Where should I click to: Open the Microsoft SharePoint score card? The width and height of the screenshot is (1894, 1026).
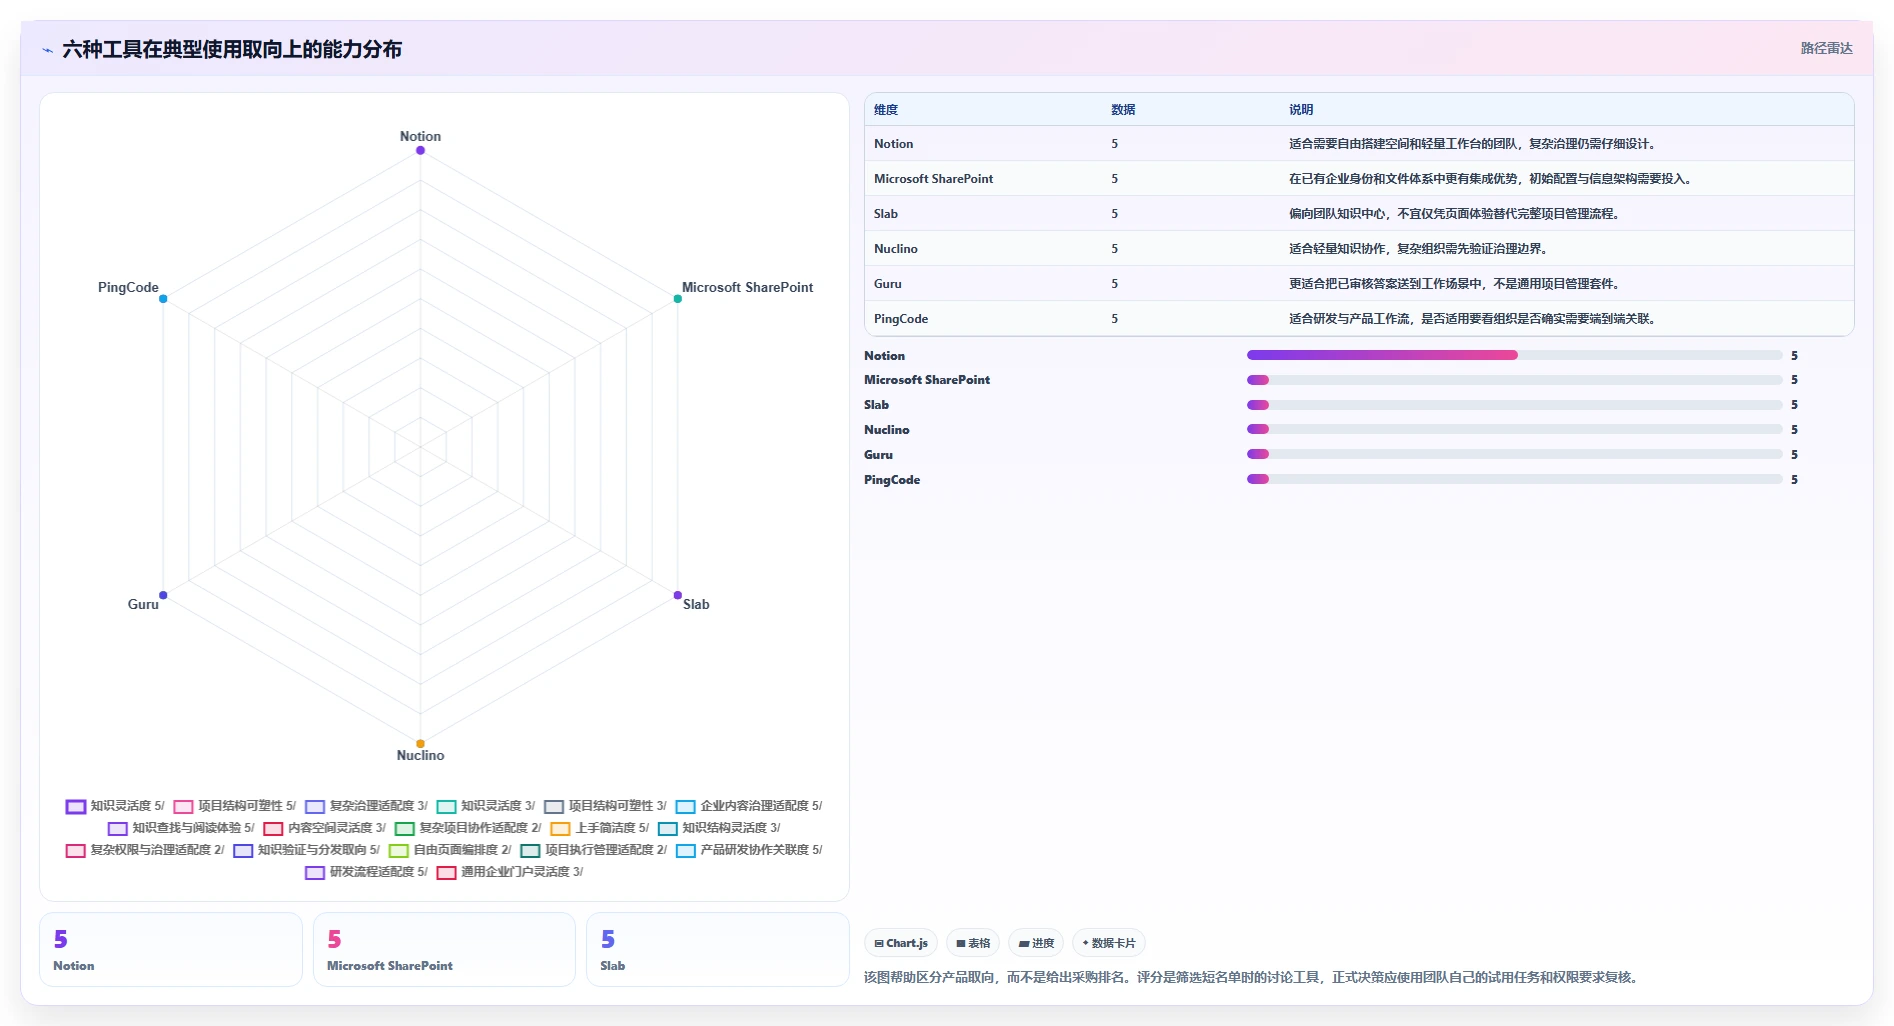coord(444,949)
